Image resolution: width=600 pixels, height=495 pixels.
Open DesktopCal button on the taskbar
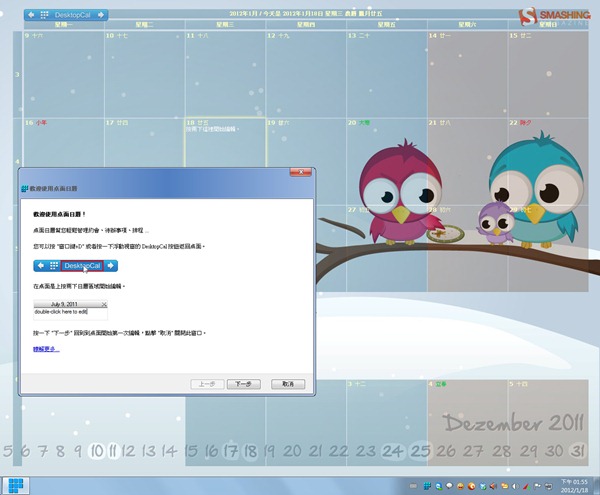16,485
